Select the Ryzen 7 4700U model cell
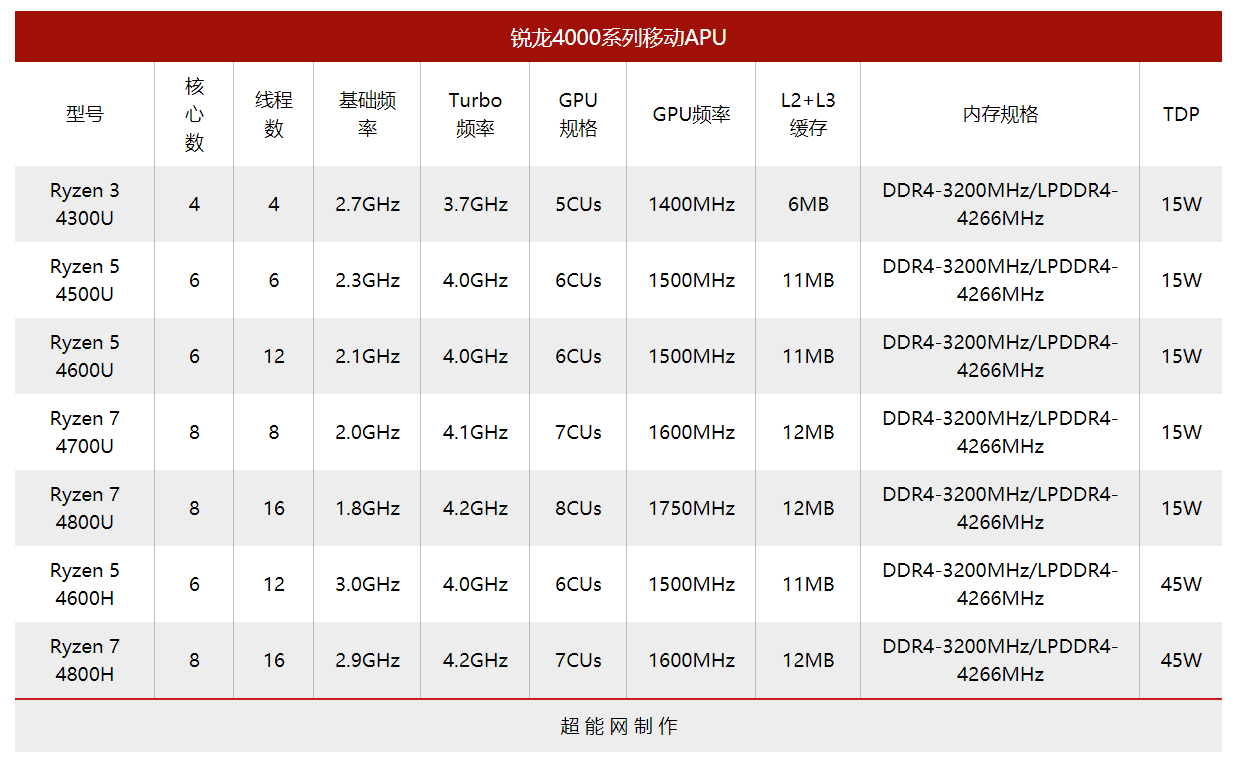Screen dimensions: 1238x761 coord(85,432)
